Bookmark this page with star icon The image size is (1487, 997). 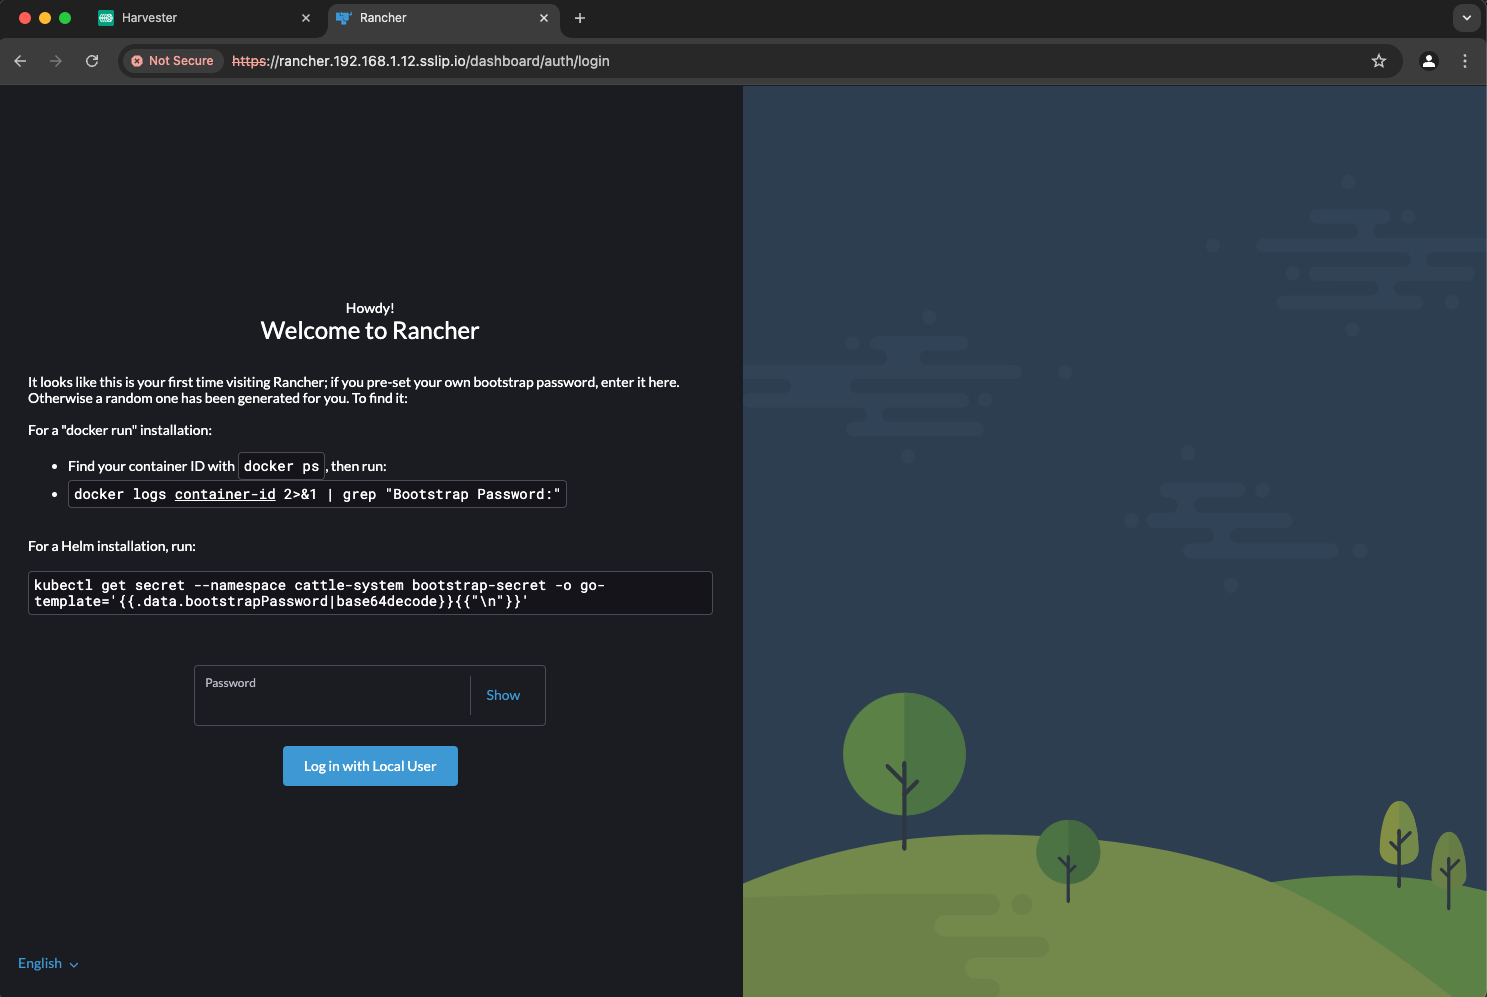coord(1379,61)
